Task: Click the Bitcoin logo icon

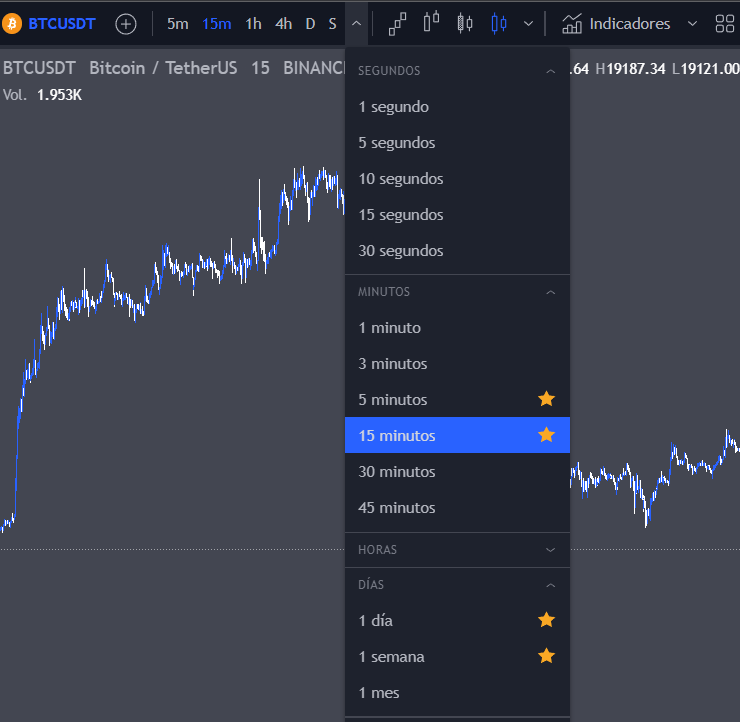Action: click(x=12, y=24)
